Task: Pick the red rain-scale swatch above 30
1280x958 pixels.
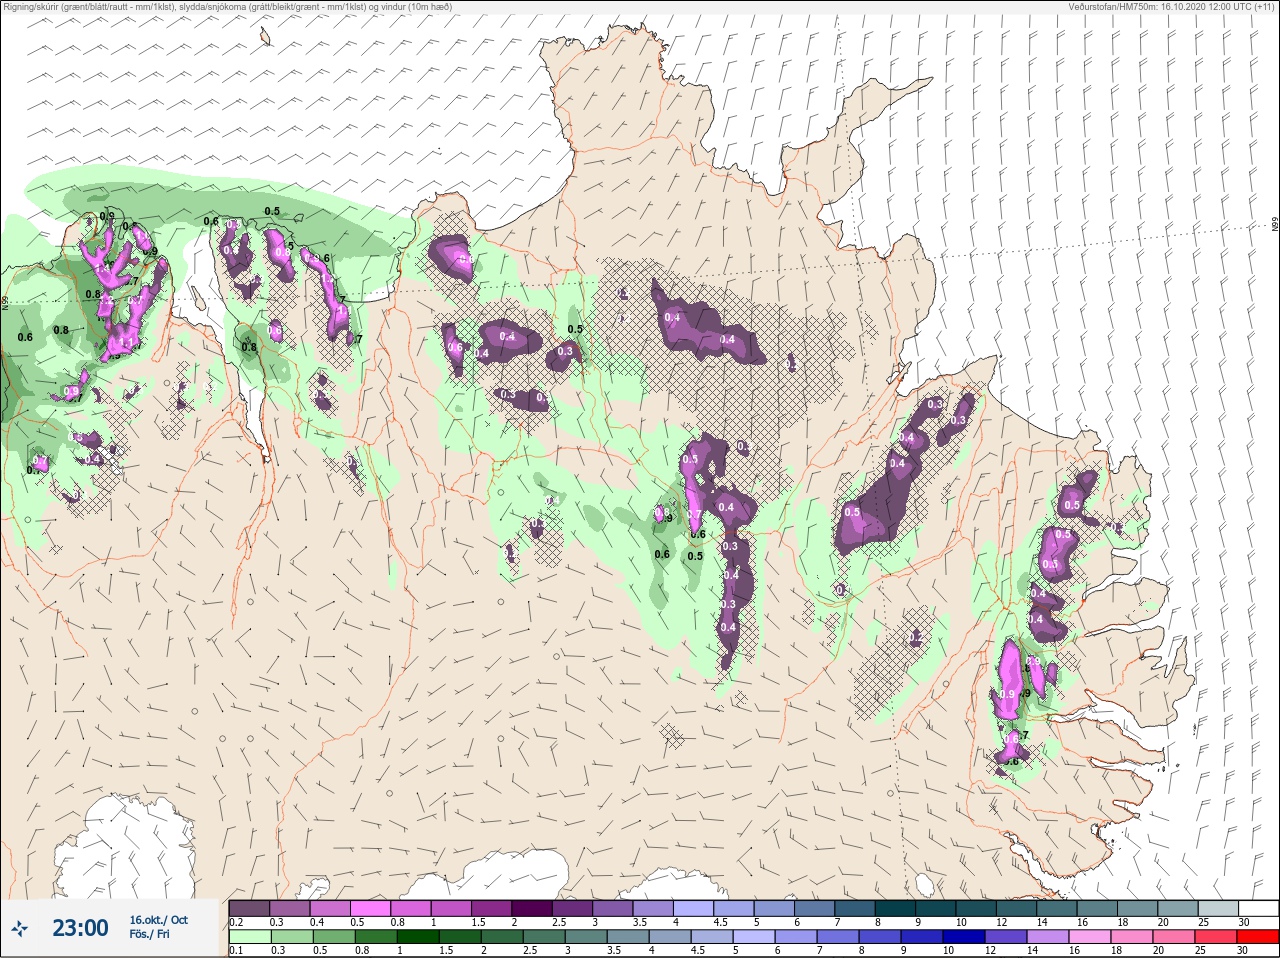Action: (1258, 937)
